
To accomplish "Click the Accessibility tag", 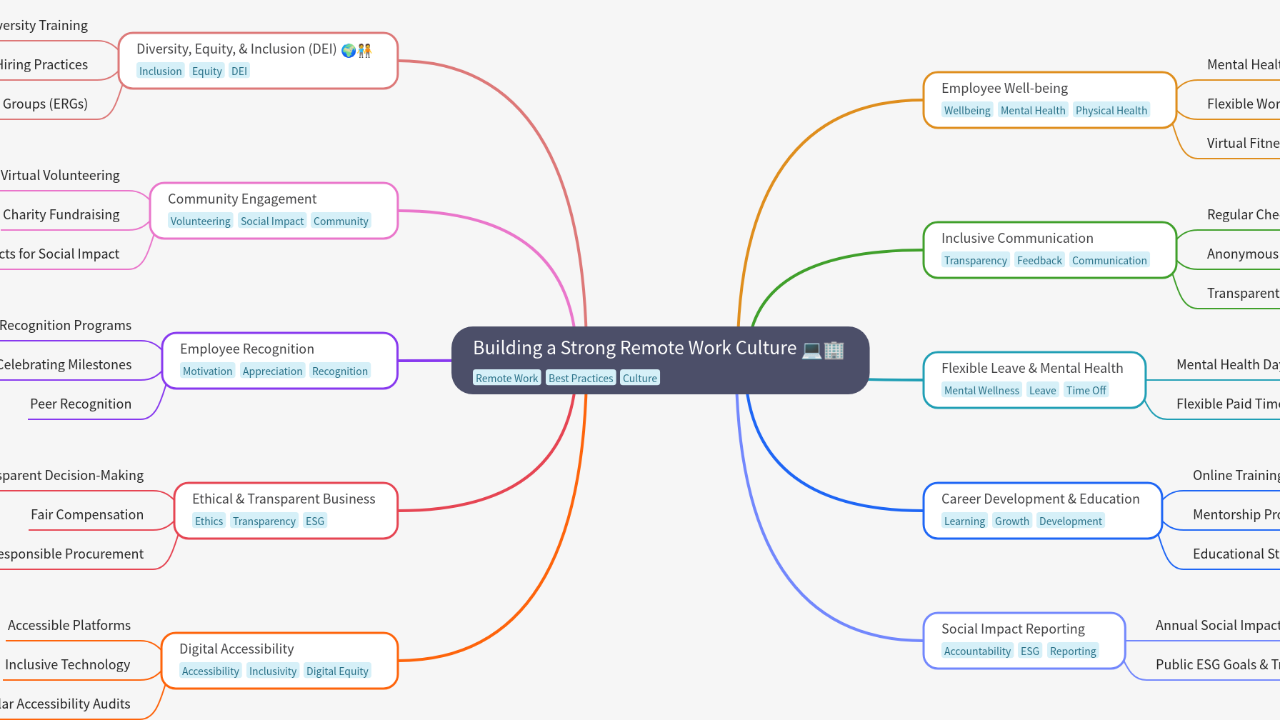I will pos(210,671).
